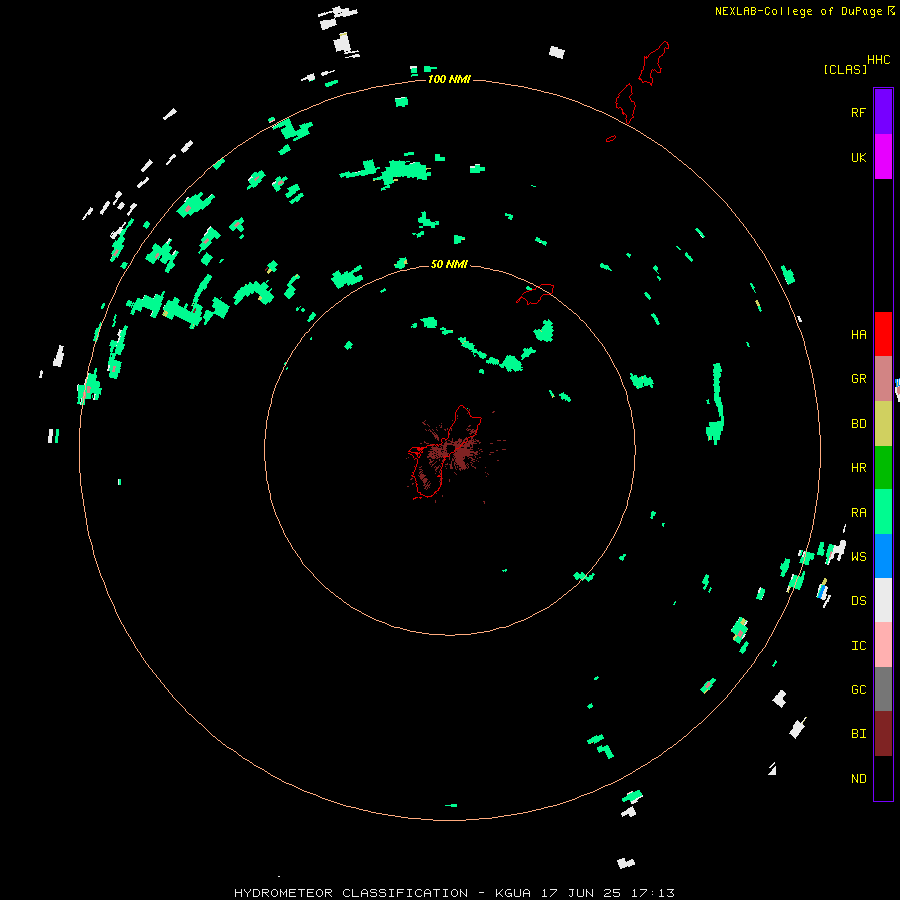This screenshot has height=900, width=900.
Task: Click the WS blue legend swatch
Action: point(883,556)
